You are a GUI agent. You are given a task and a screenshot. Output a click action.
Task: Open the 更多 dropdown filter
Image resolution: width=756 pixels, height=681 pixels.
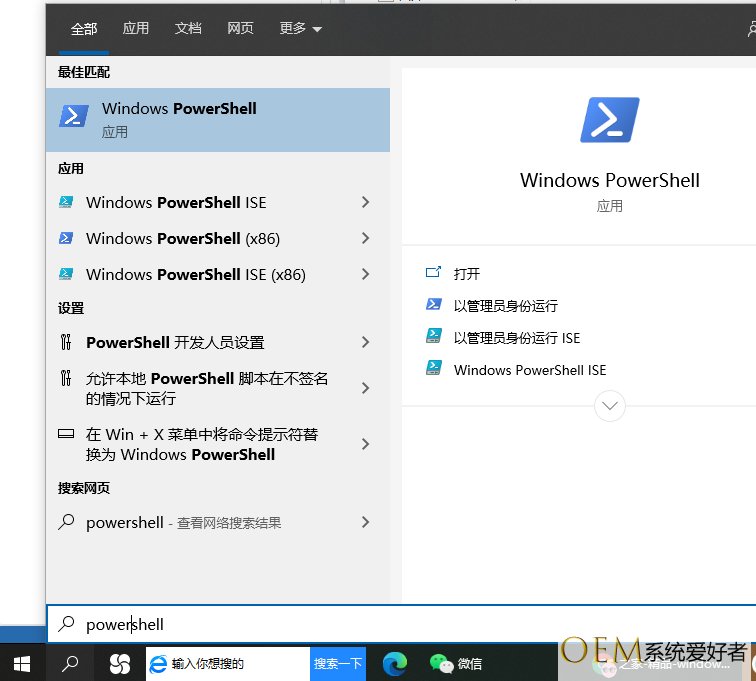coord(300,29)
